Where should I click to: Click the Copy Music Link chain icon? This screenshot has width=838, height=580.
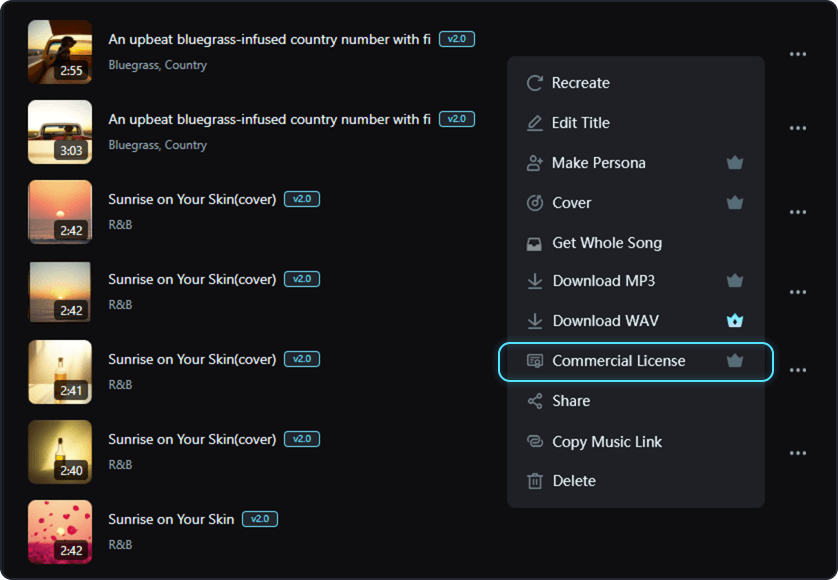pos(535,442)
